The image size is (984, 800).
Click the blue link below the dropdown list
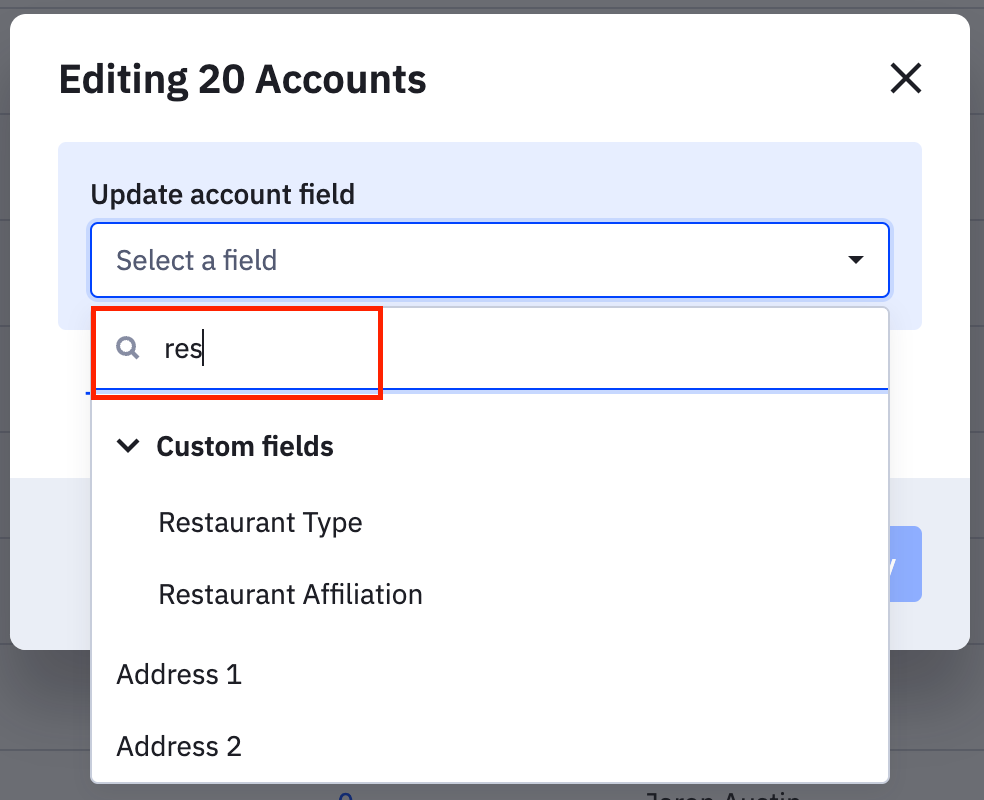[346, 796]
